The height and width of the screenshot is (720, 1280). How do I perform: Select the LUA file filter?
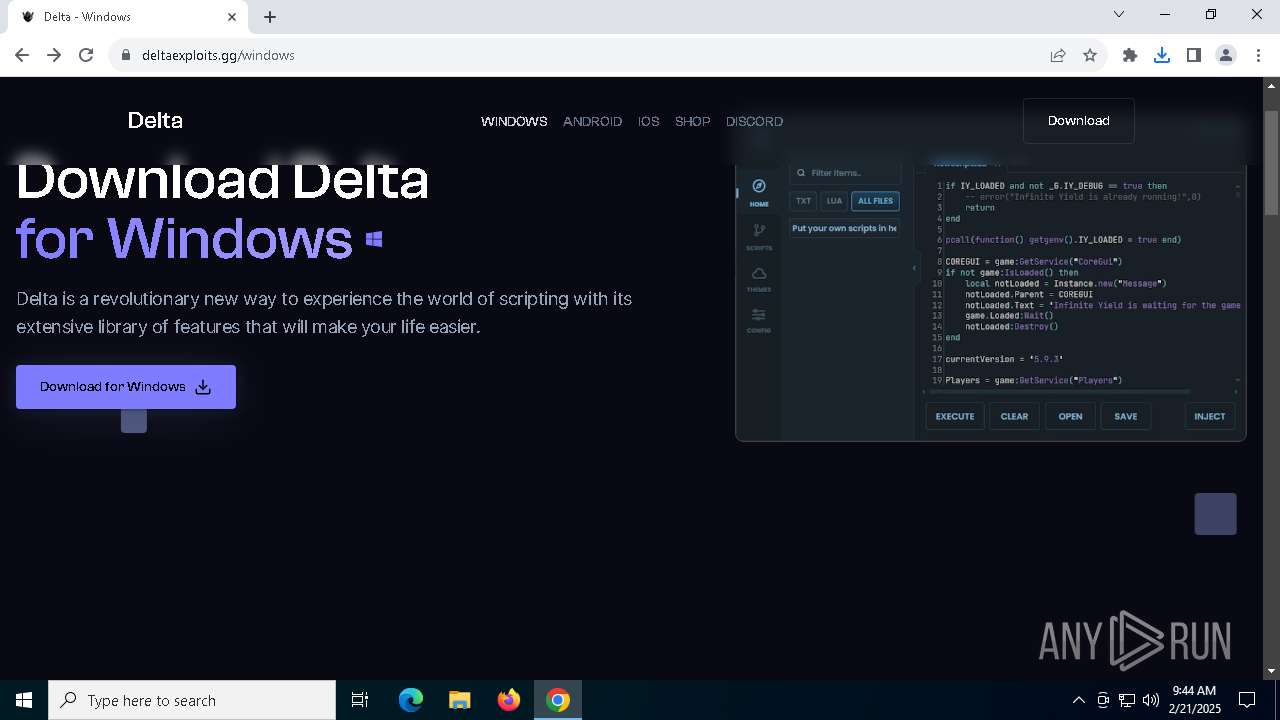tap(834, 201)
